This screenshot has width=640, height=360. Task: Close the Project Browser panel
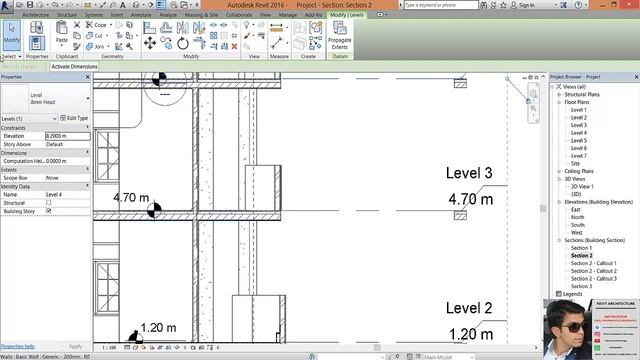point(636,77)
